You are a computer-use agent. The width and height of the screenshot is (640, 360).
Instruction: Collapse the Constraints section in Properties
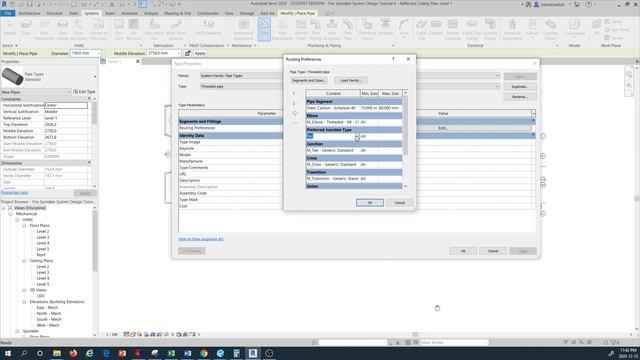pos(89,99)
